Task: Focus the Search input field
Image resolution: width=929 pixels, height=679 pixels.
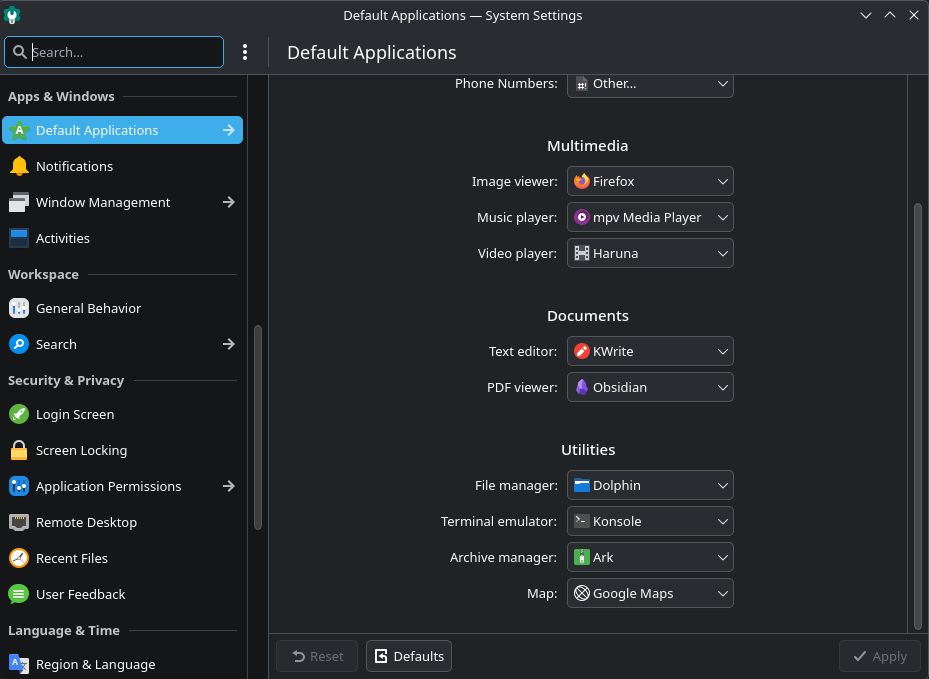Action: coord(114,52)
